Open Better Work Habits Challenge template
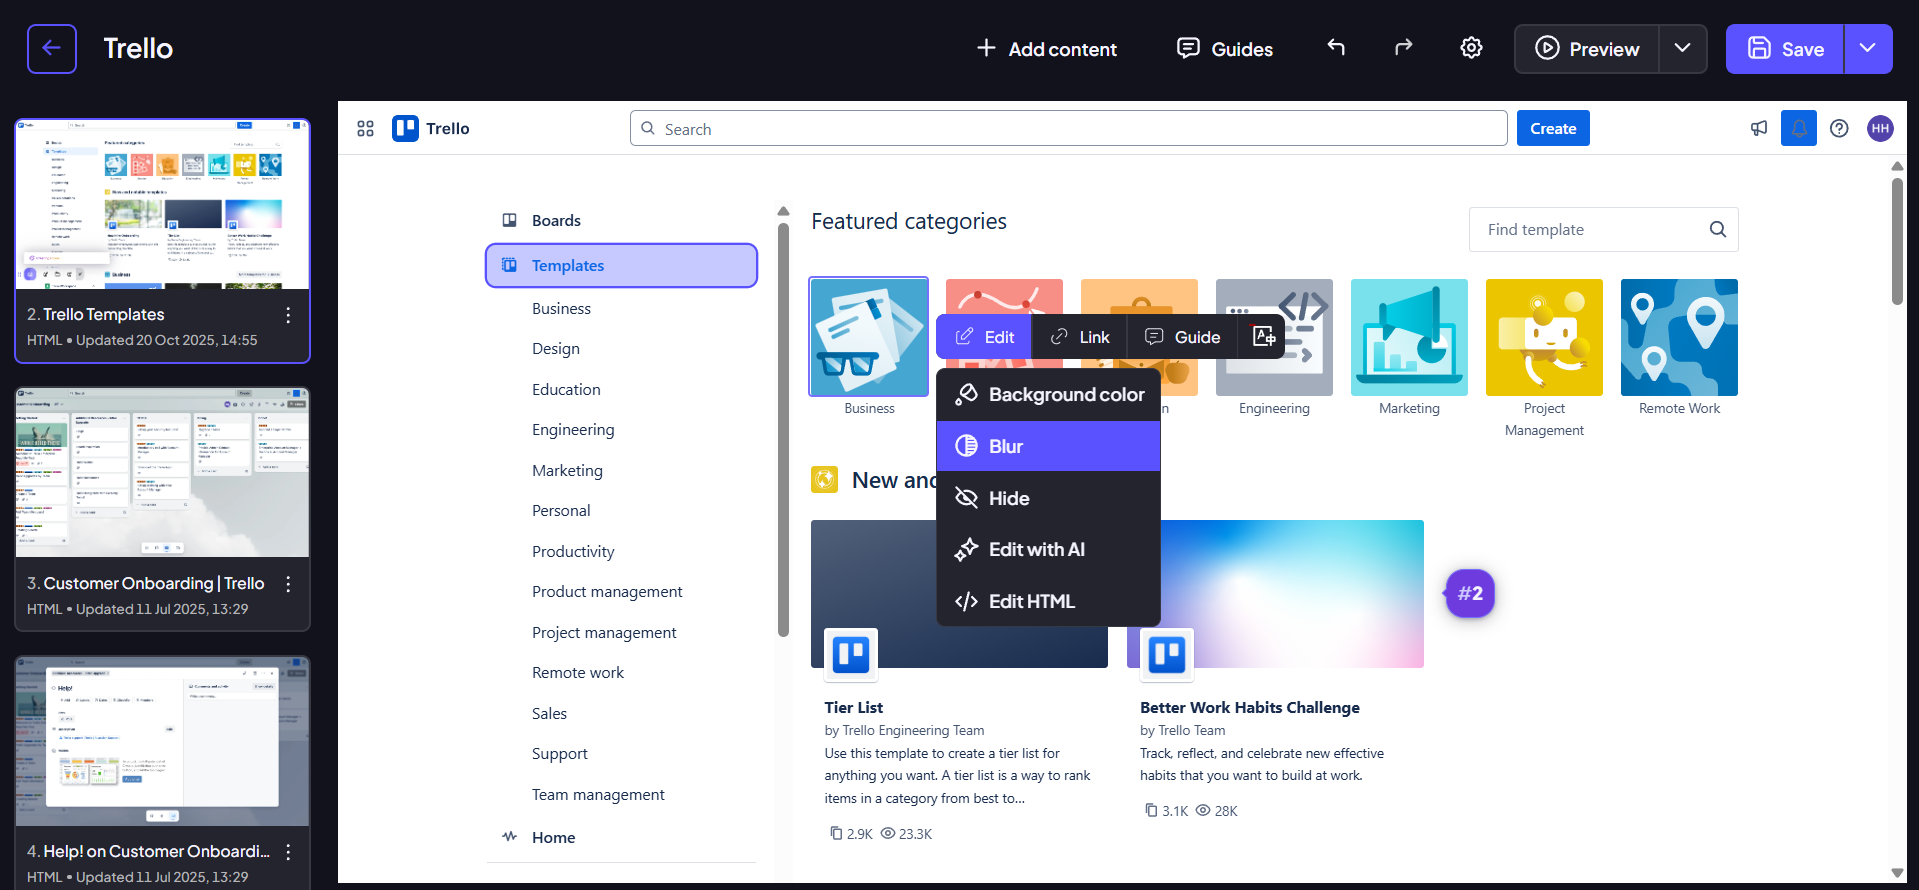The height and width of the screenshot is (890, 1919). click(1249, 707)
